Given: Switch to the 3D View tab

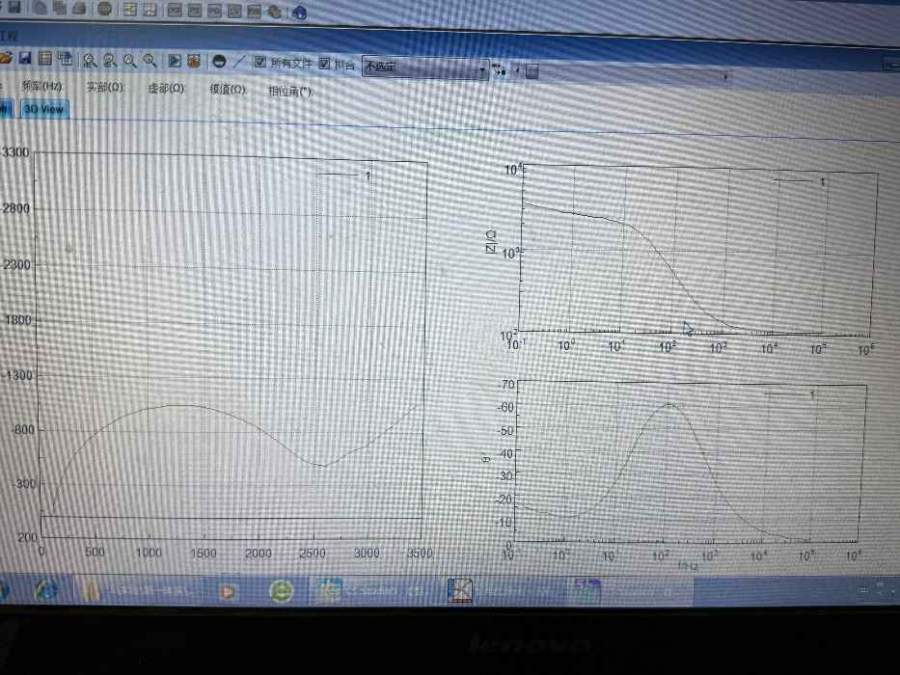Looking at the screenshot, I should pos(46,109).
